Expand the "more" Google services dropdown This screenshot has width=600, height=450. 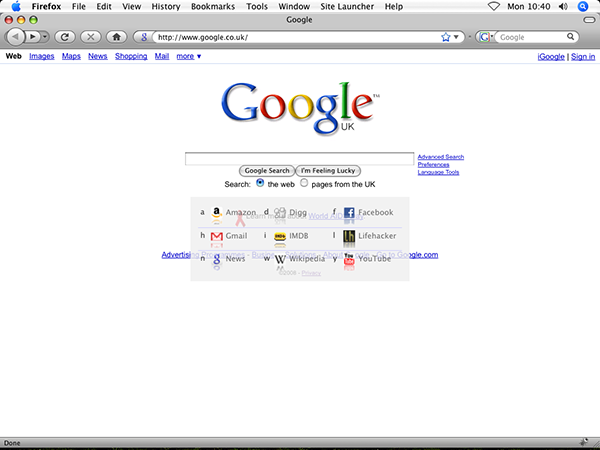click(x=189, y=57)
